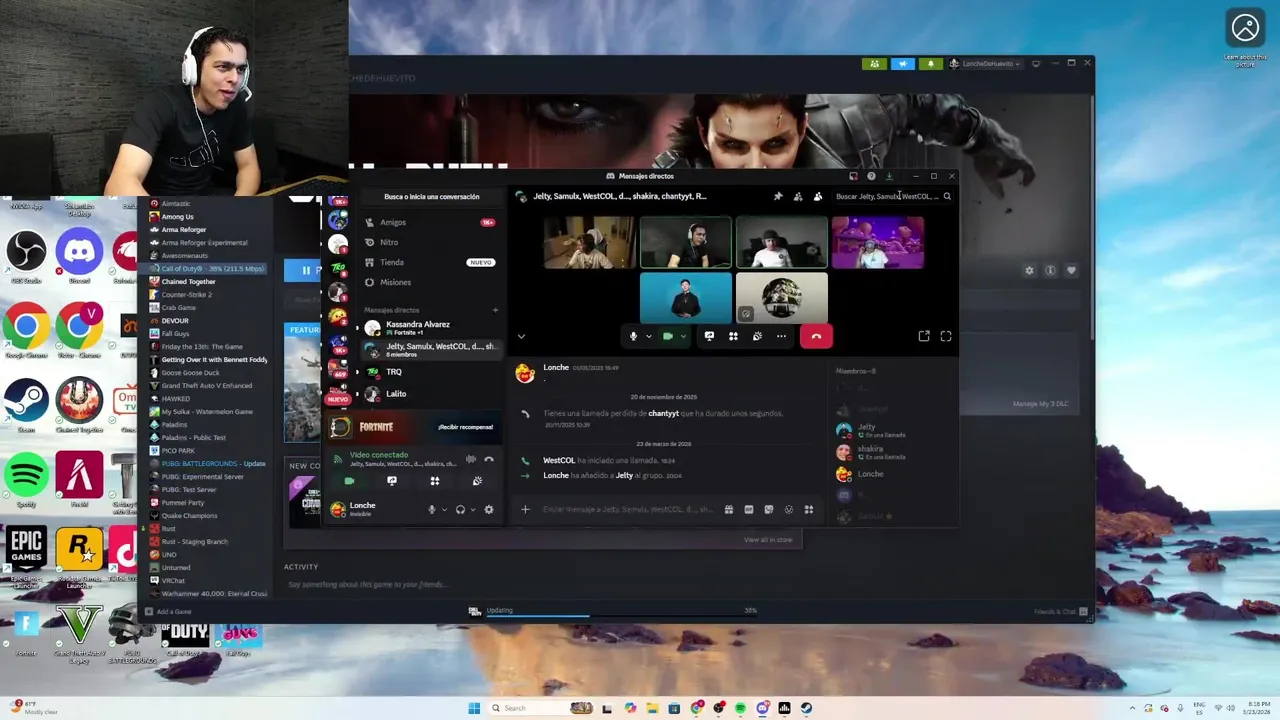Open Discord inbox icon in title bar
Viewport: 1280px width, 720px height.
pos(853,176)
